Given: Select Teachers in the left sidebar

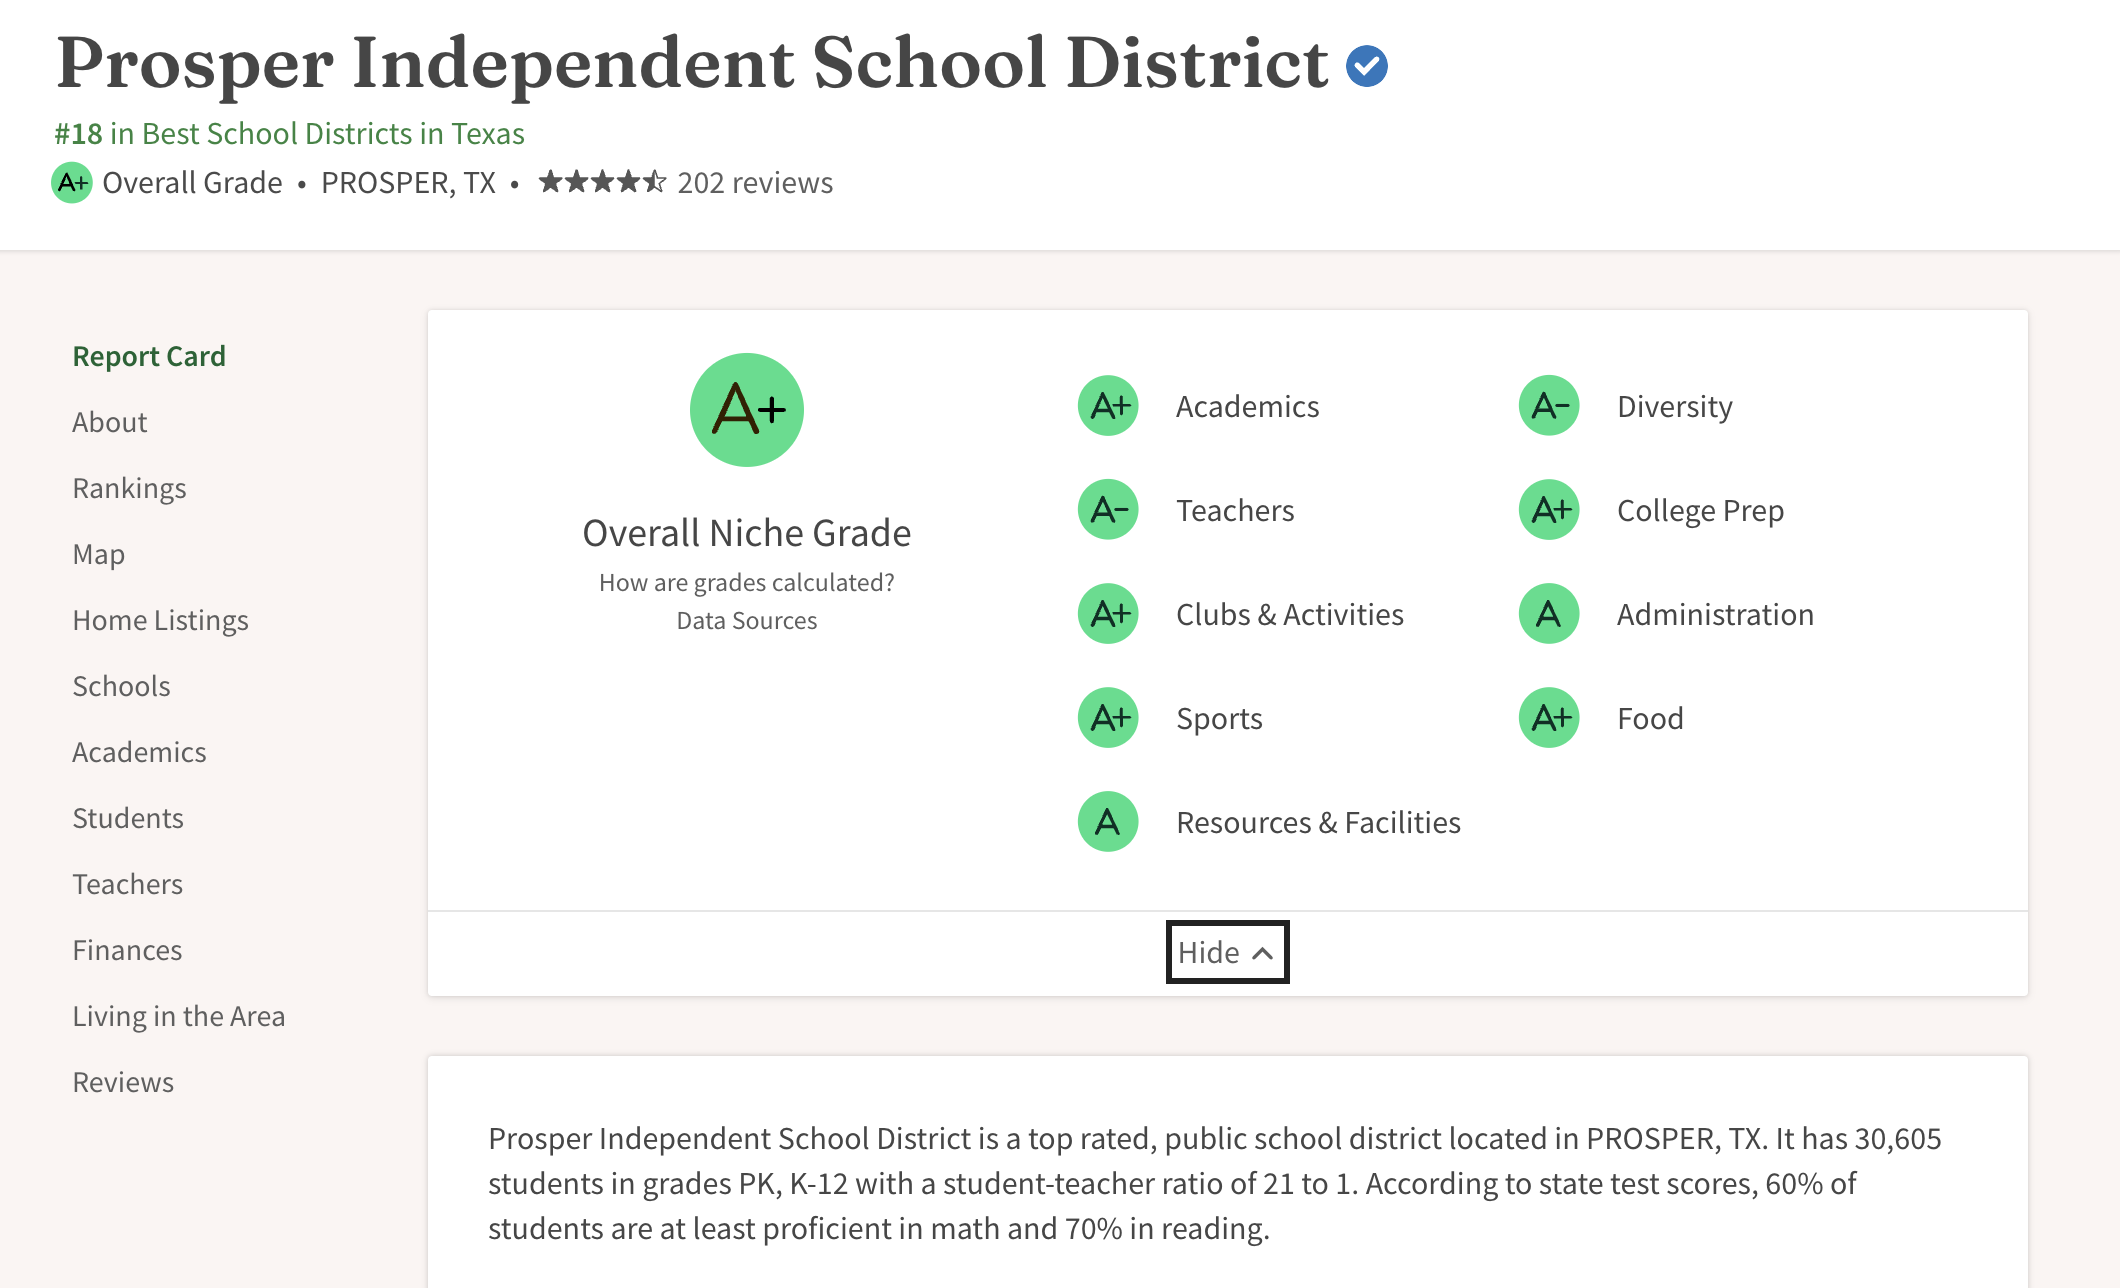Looking at the screenshot, I should pos(127,884).
